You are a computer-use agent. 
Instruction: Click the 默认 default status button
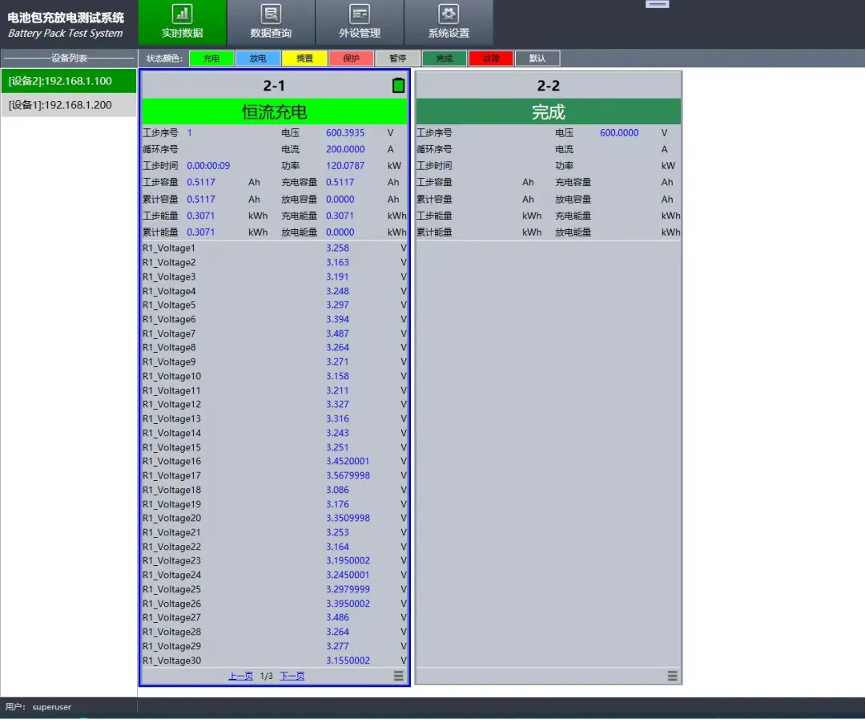click(x=537, y=59)
